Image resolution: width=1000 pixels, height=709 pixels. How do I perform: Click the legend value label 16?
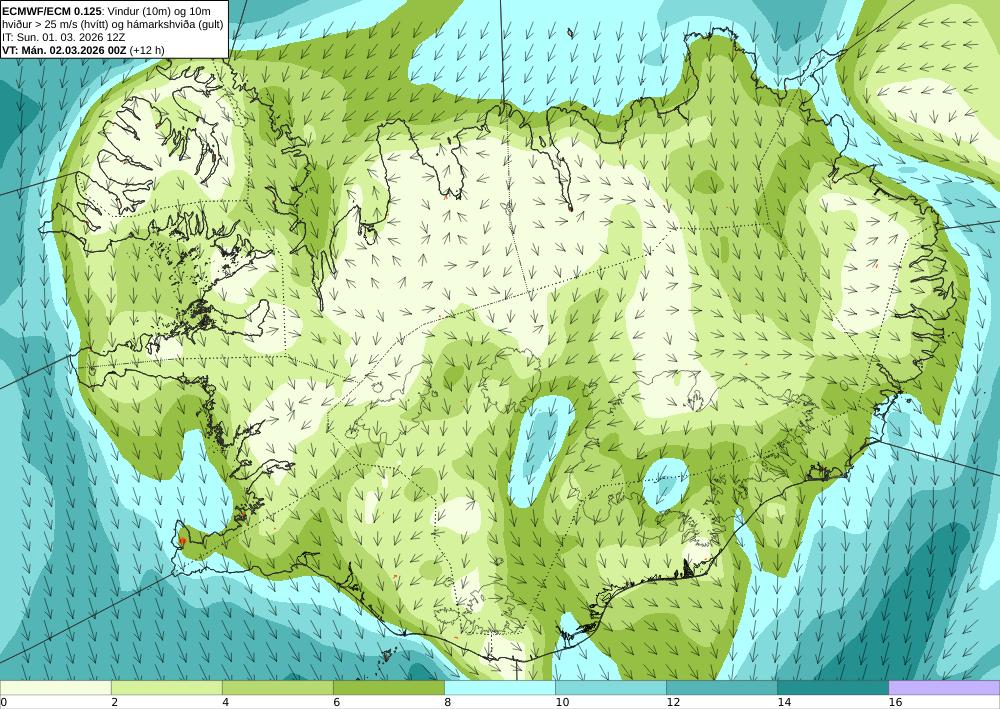tap(895, 702)
